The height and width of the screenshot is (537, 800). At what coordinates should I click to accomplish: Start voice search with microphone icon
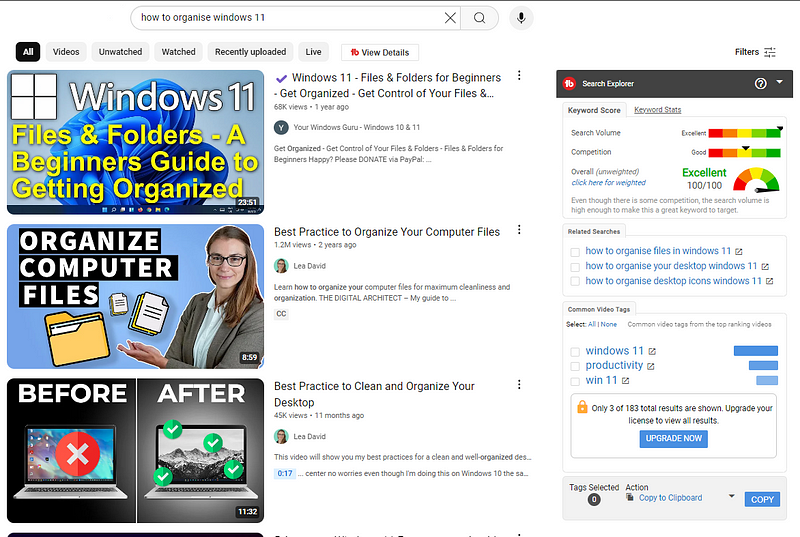(521, 18)
